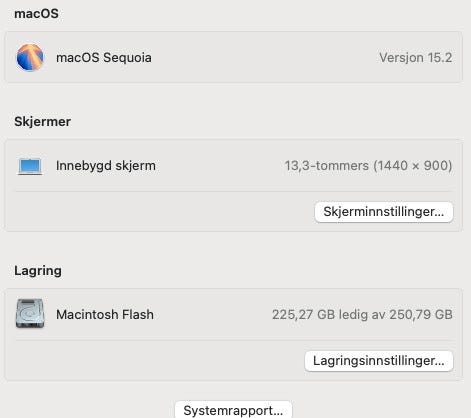Open Lagringsinnstillinger storage settings
This screenshot has width=471, height=418.
click(379, 361)
